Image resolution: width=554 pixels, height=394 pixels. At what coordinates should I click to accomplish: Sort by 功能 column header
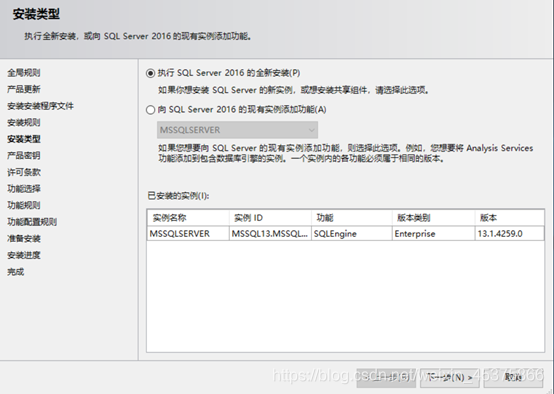(352, 218)
